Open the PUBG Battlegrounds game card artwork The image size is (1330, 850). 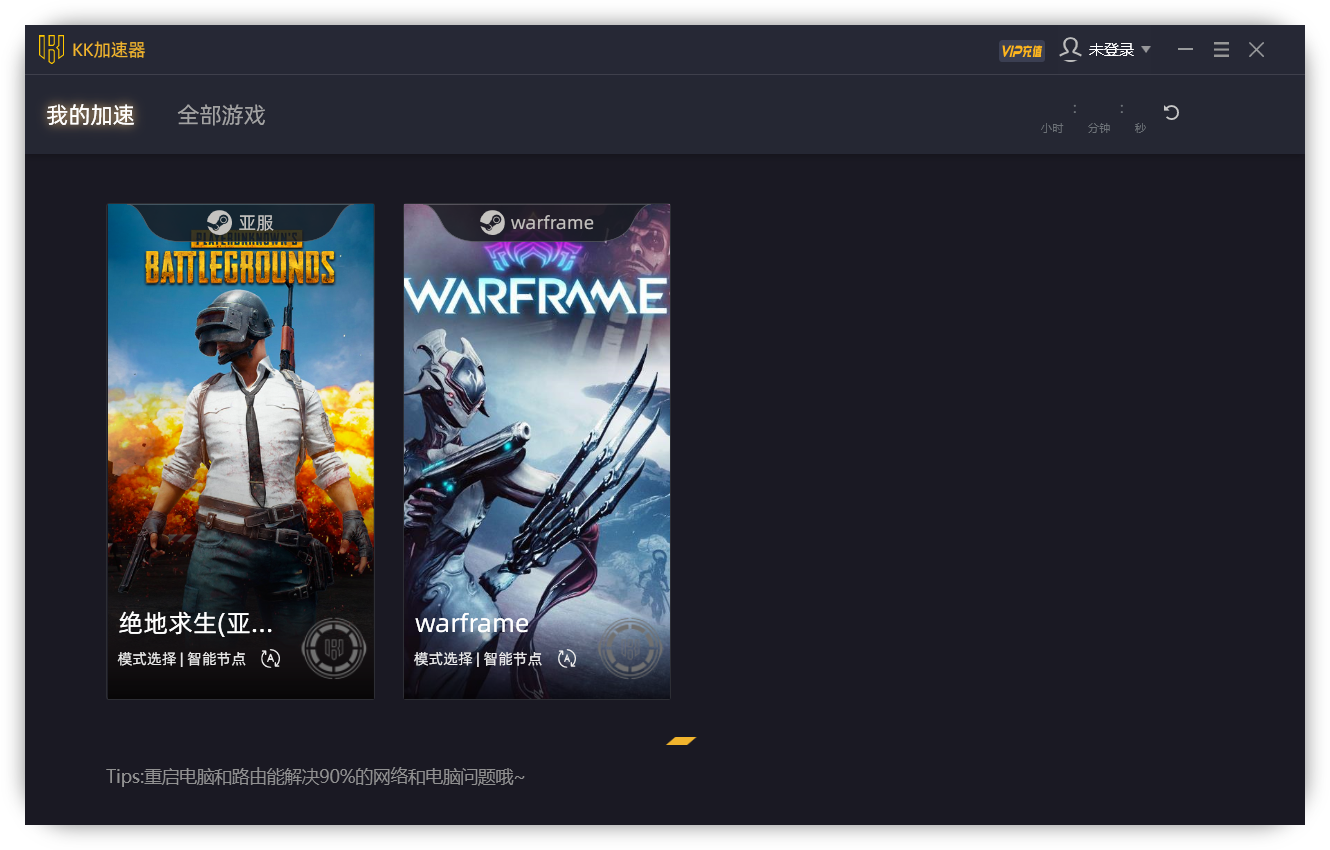pyautogui.click(x=241, y=451)
